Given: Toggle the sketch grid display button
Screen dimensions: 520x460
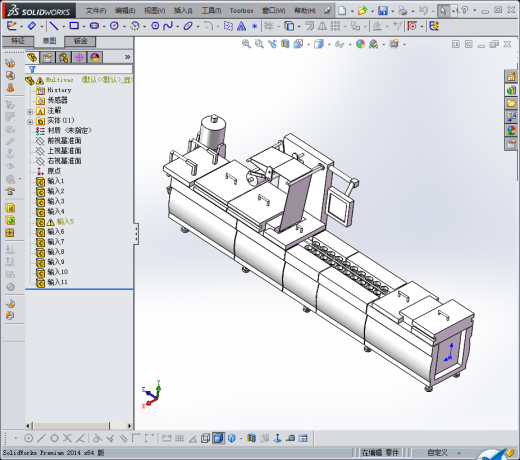Looking at the screenshot, I should [x=179, y=438].
